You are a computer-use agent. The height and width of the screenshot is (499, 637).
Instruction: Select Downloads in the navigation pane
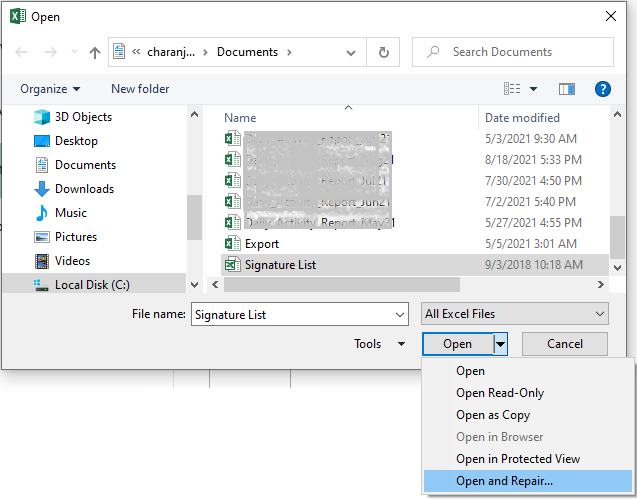(x=84, y=189)
